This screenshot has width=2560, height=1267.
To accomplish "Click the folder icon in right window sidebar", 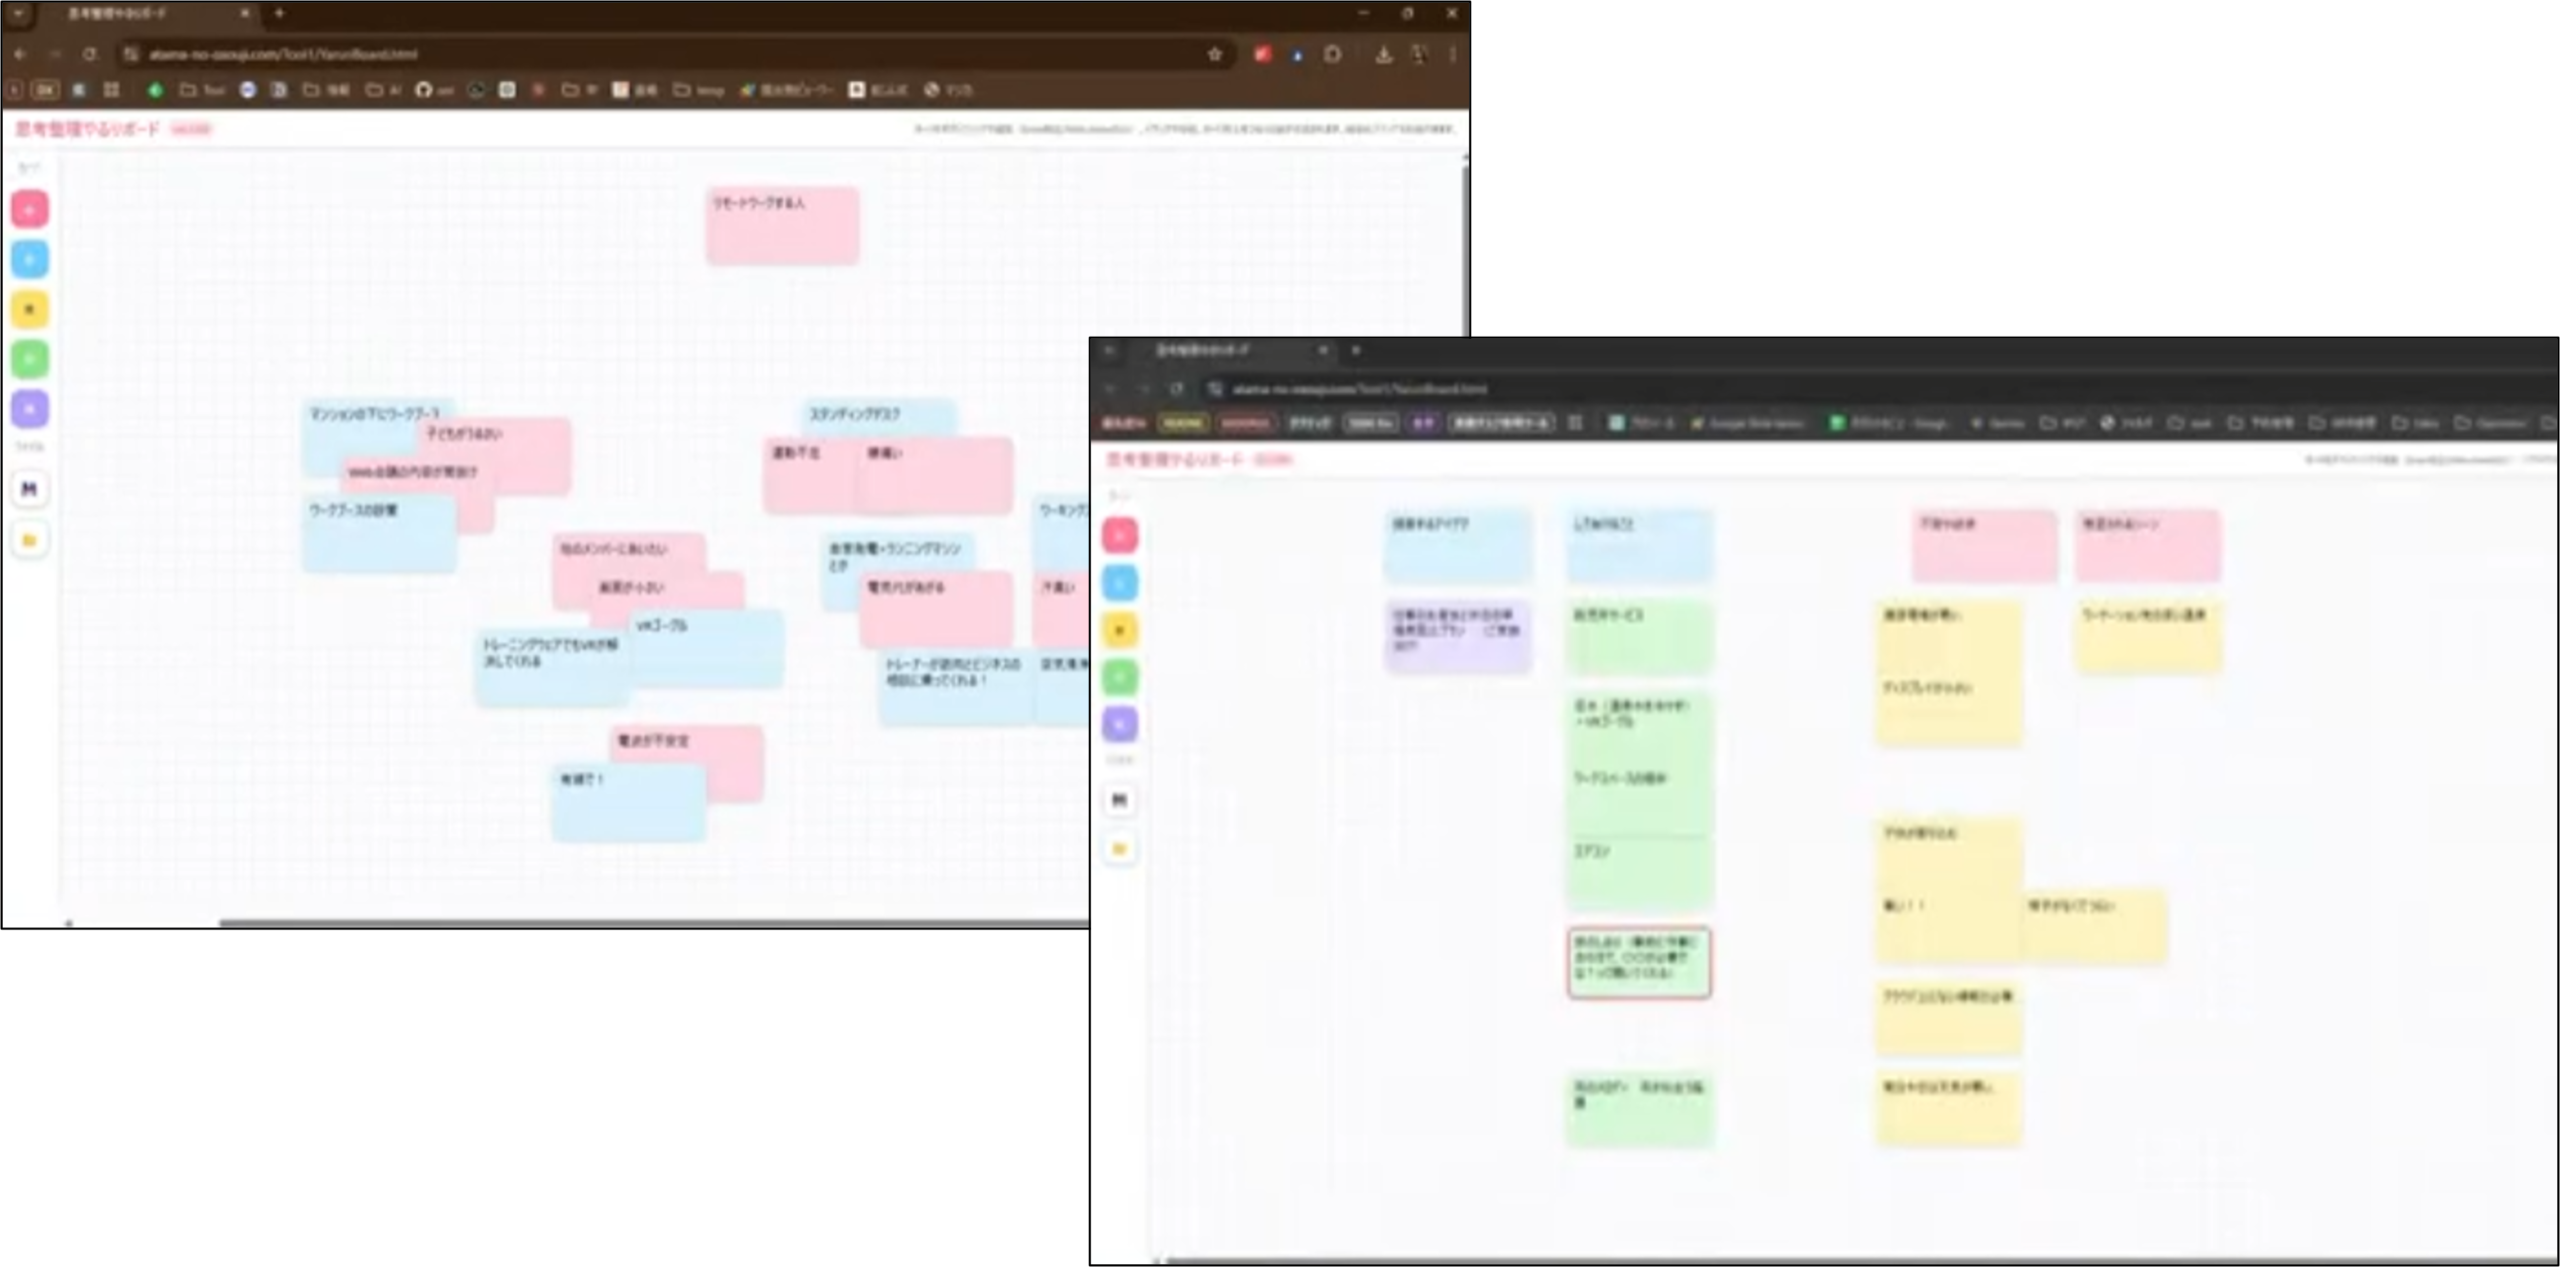I will tap(1120, 849).
